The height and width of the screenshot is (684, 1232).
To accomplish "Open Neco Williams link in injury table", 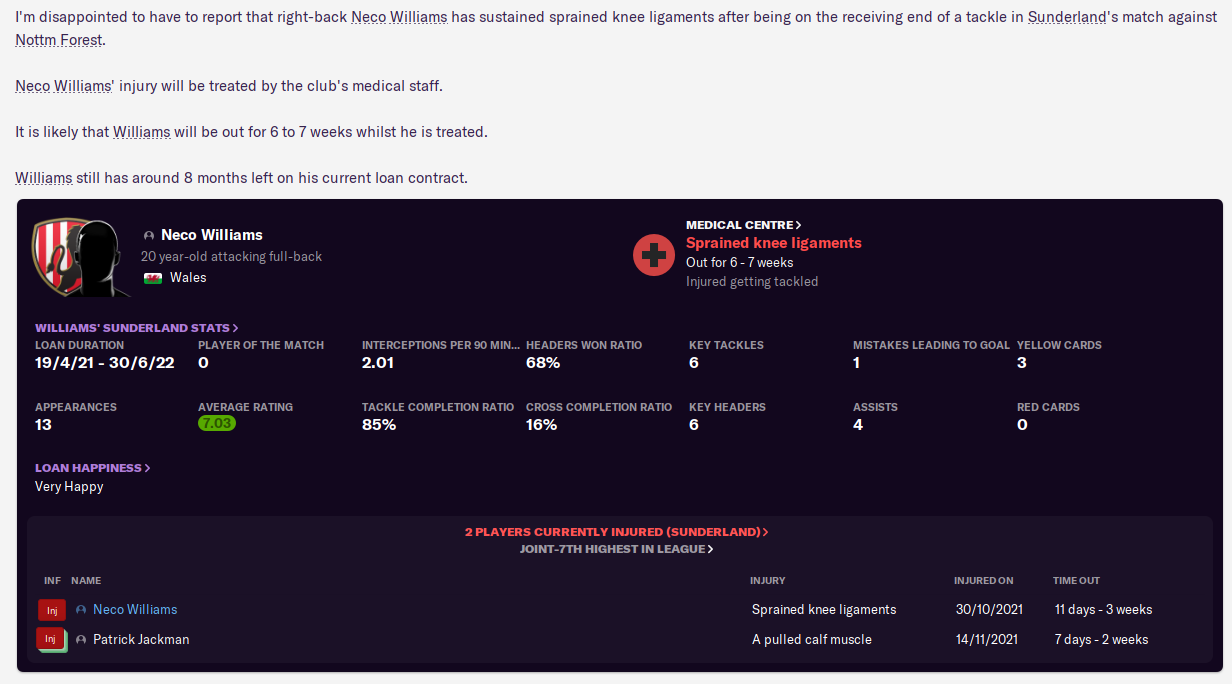I will click(135, 609).
